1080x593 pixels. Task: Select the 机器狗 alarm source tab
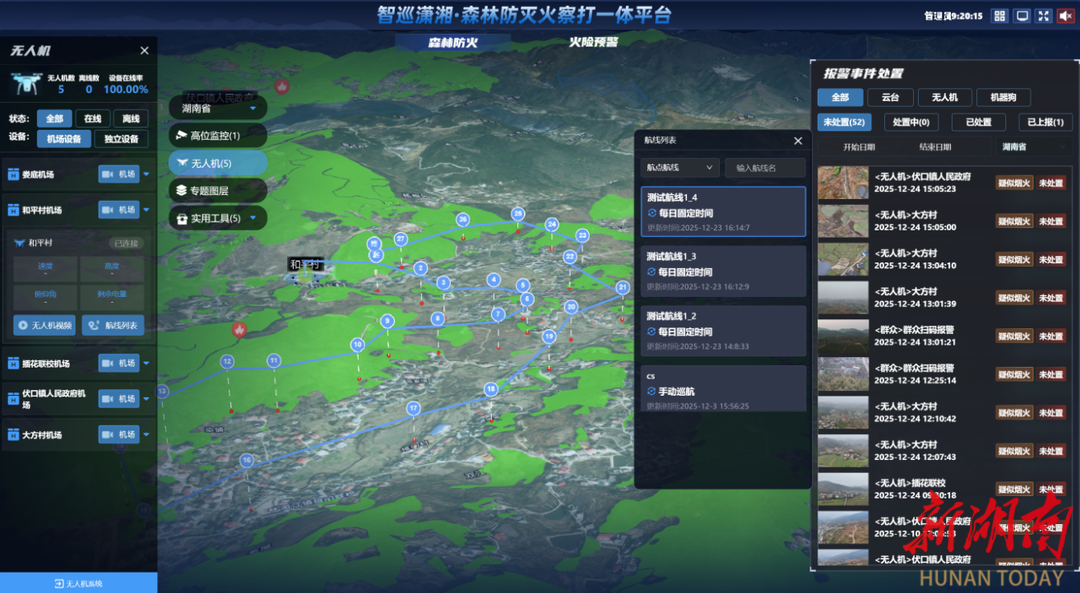(x=1003, y=97)
